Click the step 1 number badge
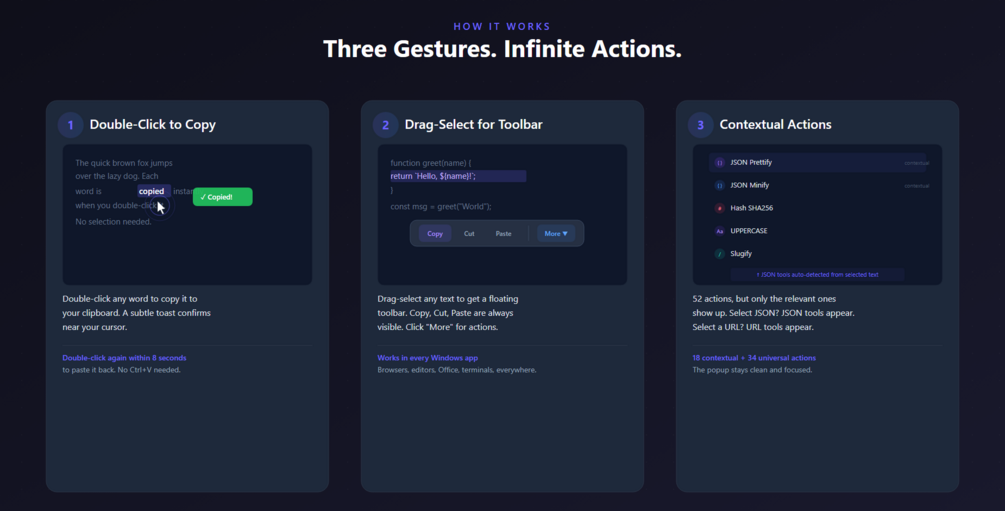Screen dimensions: 1005x511 pyautogui.click(x=70, y=125)
